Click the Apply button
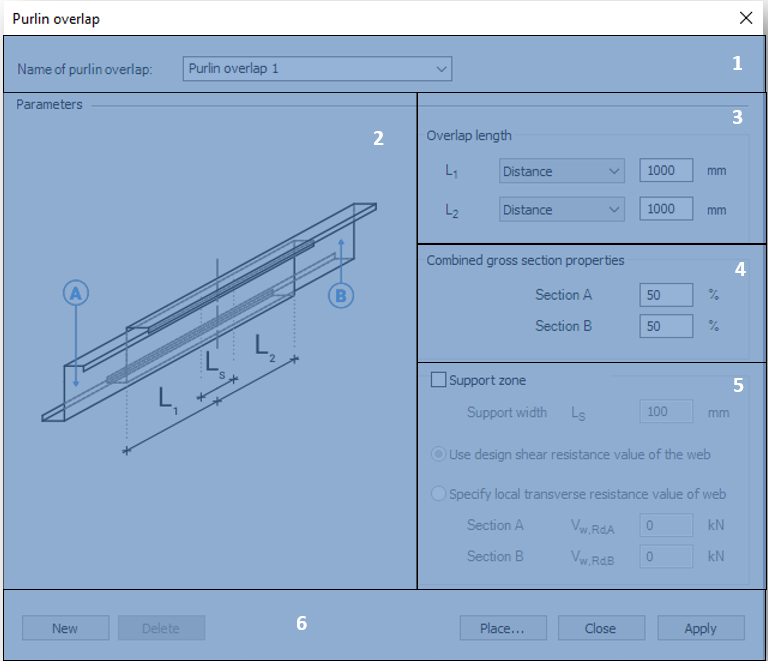Image resolution: width=768 pixels, height=661 pixels. [x=701, y=628]
